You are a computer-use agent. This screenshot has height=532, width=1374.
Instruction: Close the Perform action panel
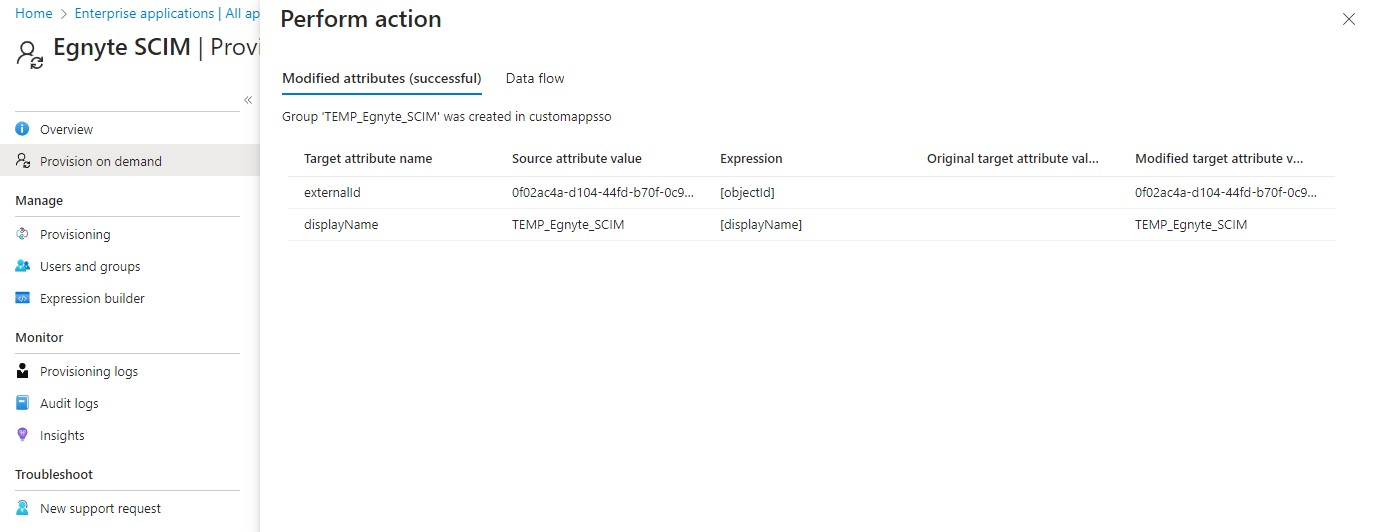point(1349,19)
